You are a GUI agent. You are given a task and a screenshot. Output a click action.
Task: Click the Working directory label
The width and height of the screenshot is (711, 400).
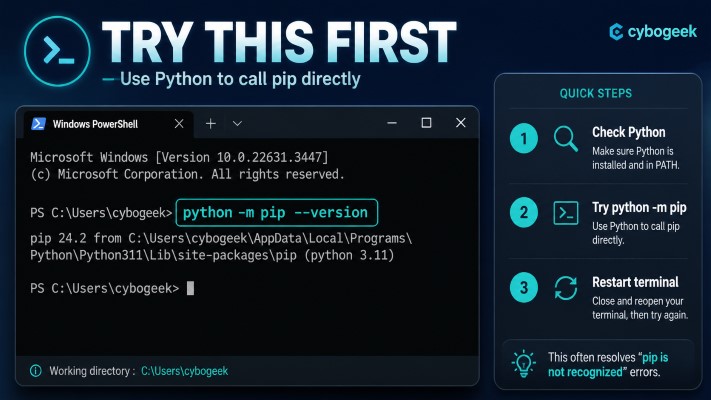(x=92, y=371)
